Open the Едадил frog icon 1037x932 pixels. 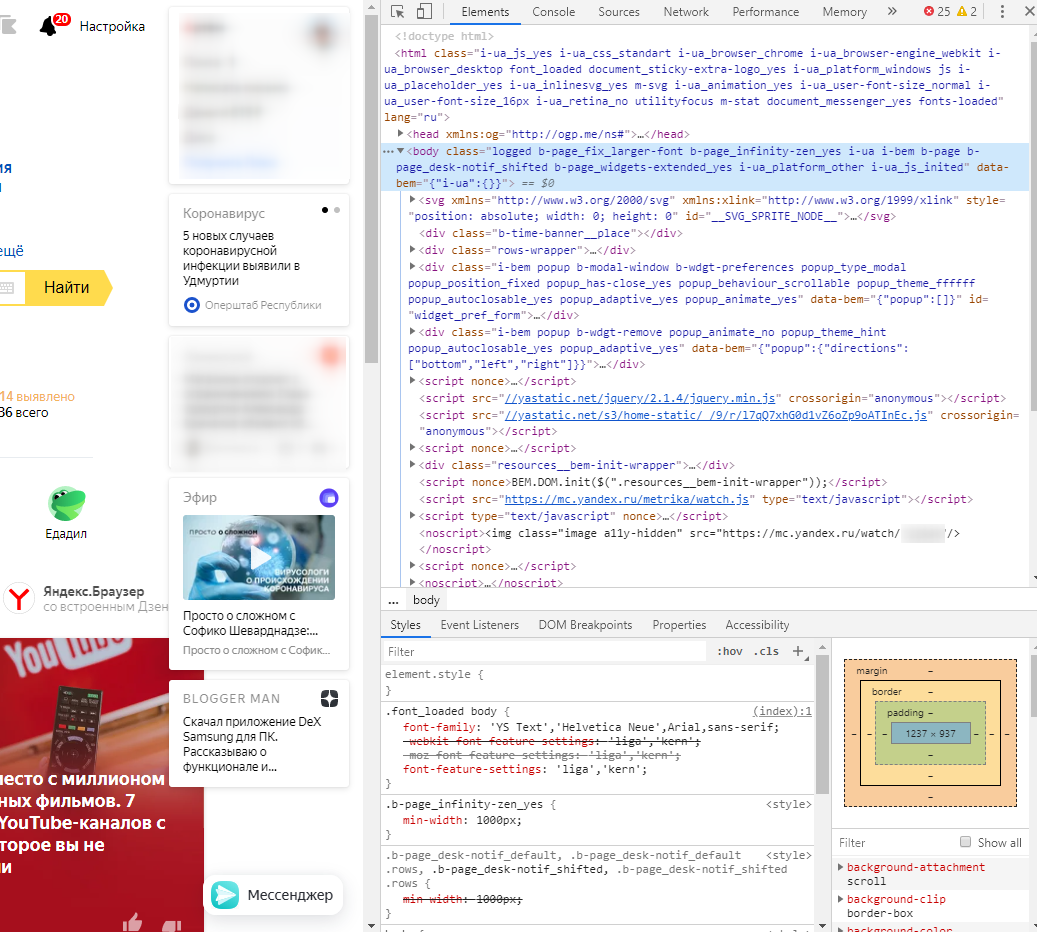tap(66, 503)
